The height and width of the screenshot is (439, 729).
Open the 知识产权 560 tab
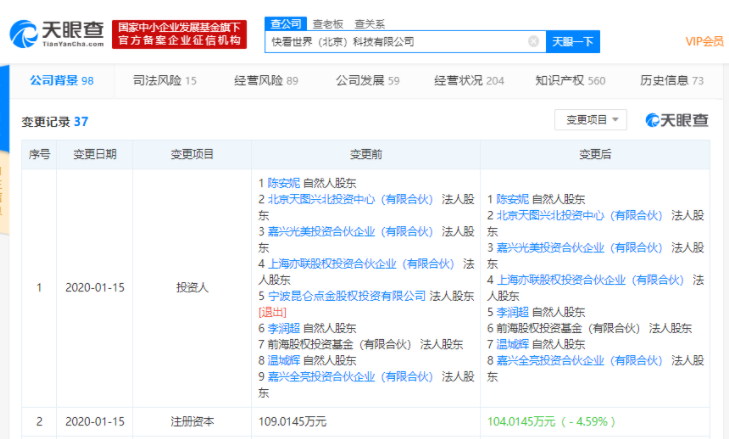coord(570,80)
